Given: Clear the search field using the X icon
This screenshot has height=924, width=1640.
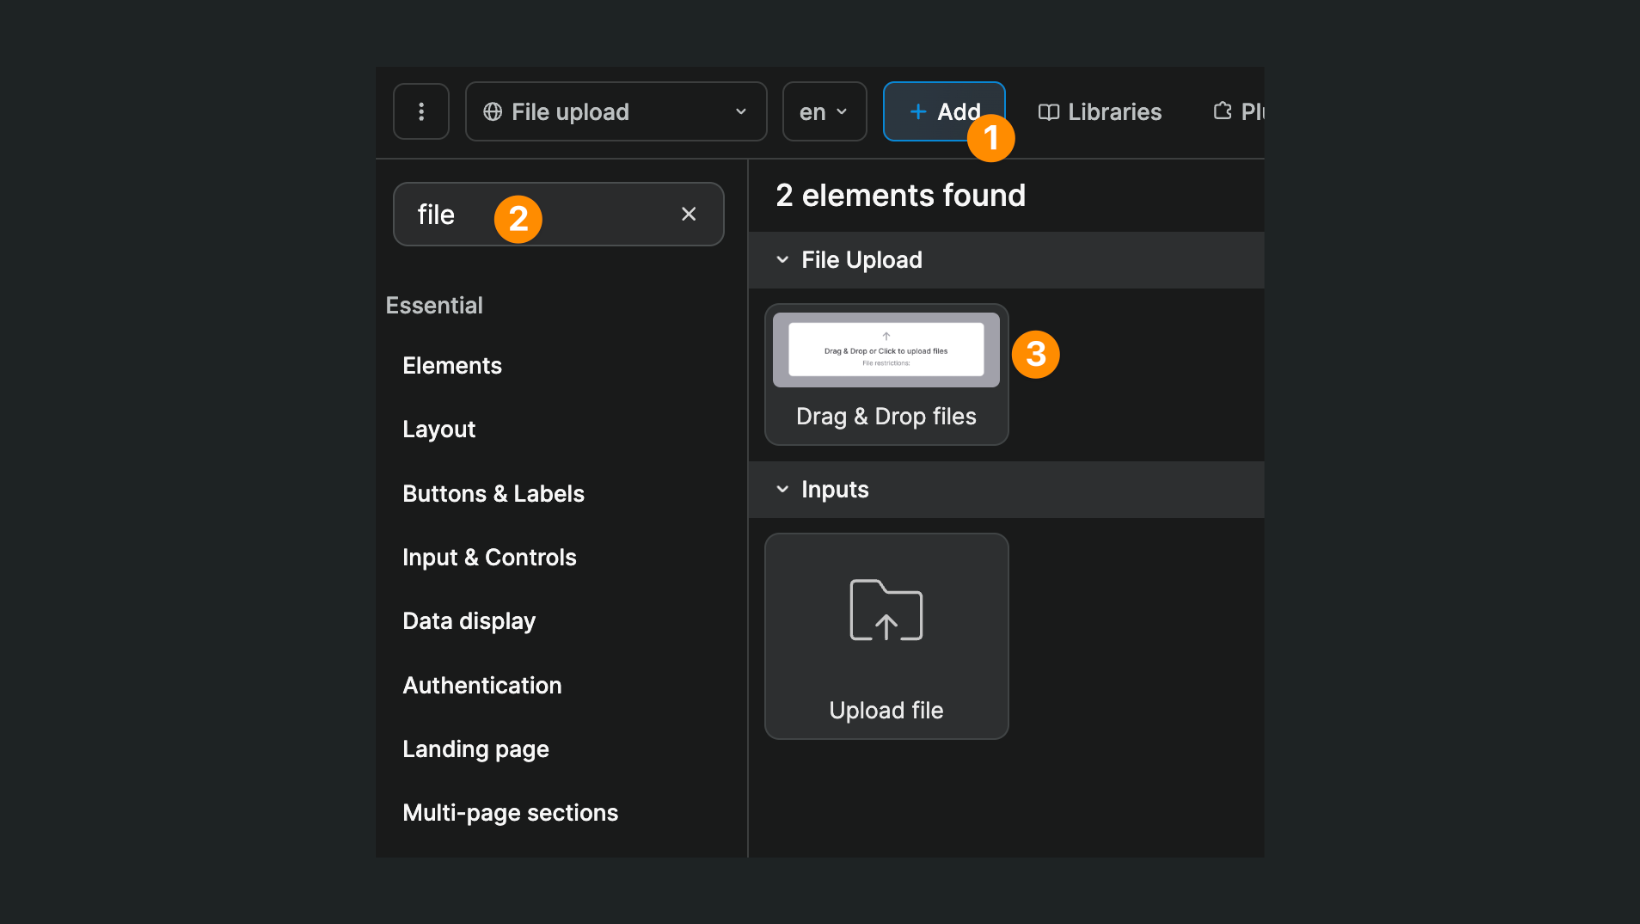Looking at the screenshot, I should pyautogui.click(x=688, y=213).
